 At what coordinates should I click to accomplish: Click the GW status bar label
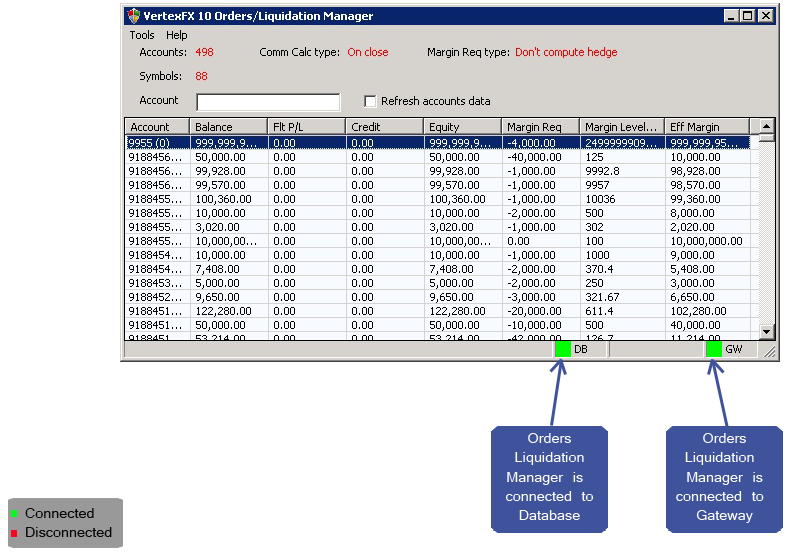(734, 349)
